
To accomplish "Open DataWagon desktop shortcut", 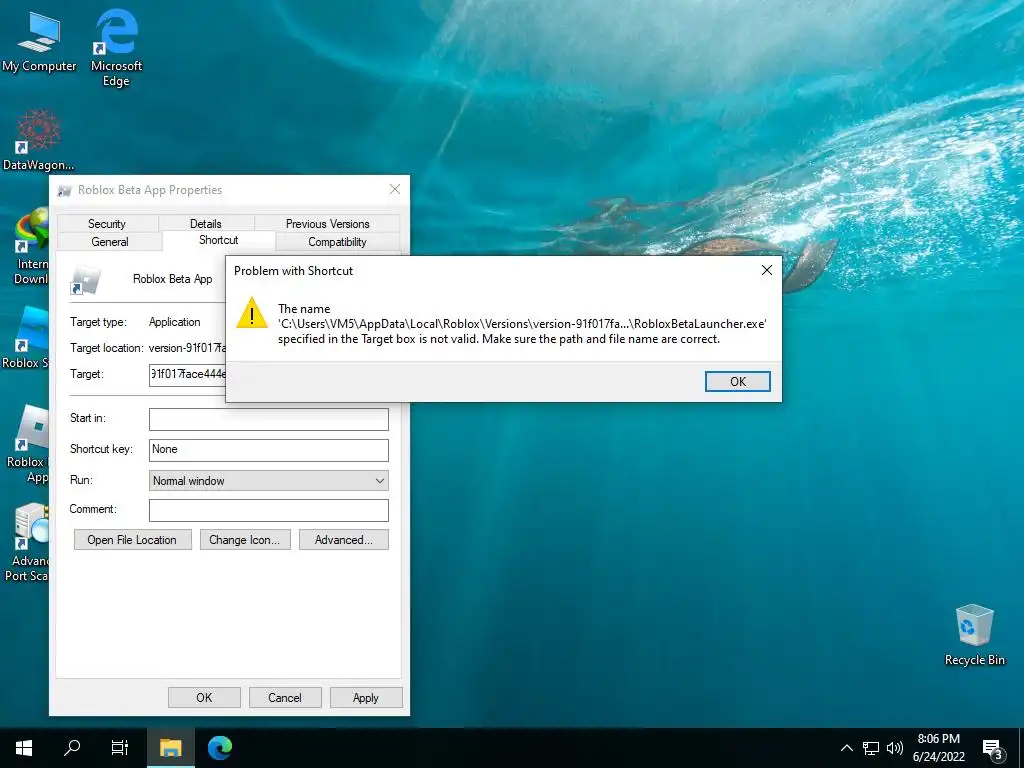I will [38, 140].
